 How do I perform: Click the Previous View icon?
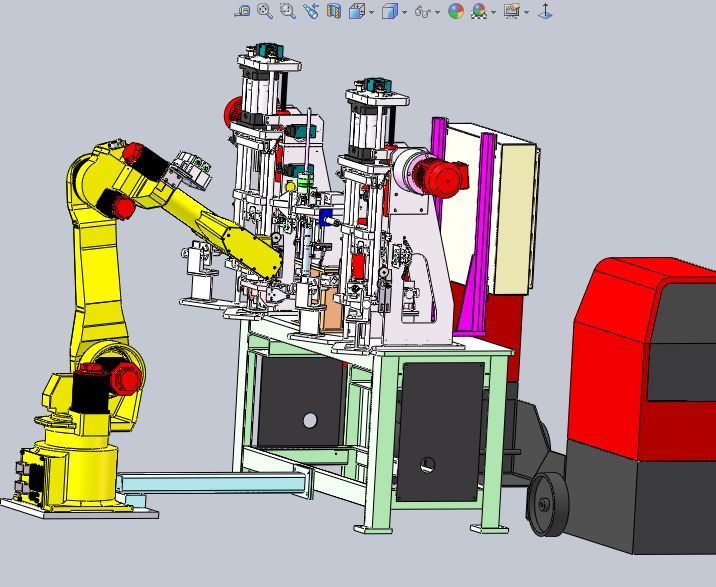[311, 11]
